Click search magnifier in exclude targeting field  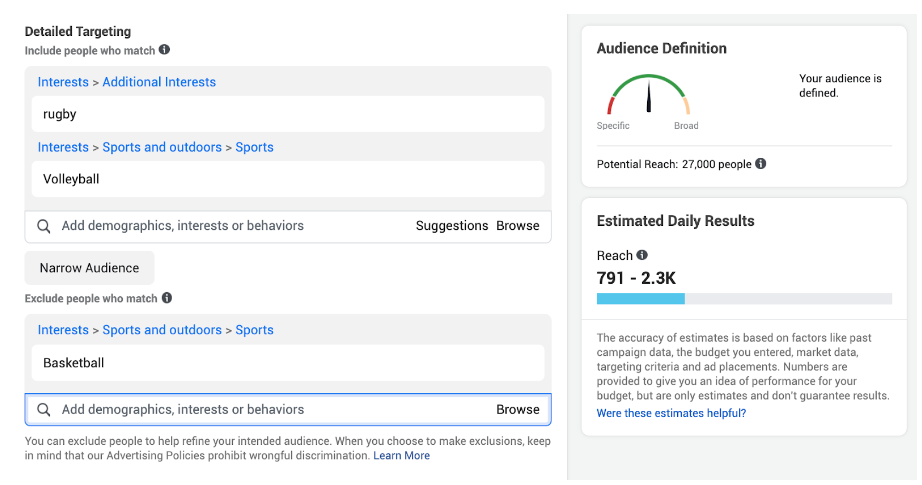[x=44, y=409]
